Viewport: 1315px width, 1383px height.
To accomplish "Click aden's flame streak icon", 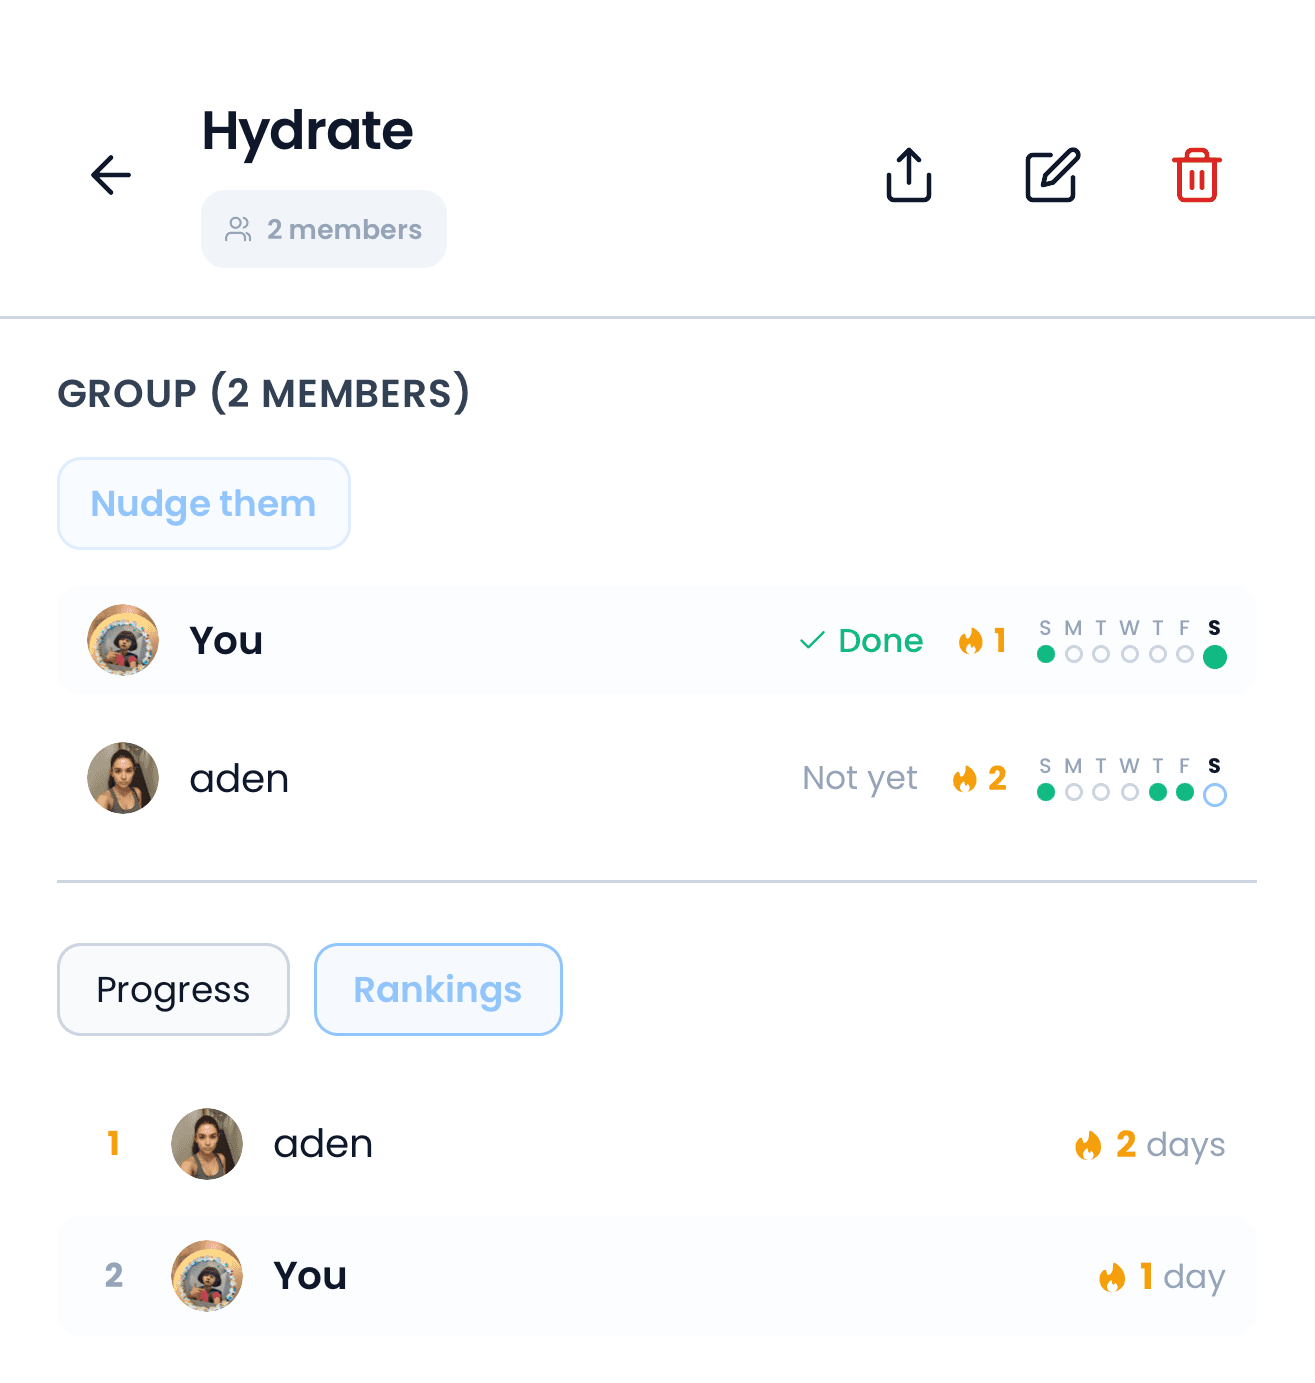I will pyautogui.click(x=965, y=778).
